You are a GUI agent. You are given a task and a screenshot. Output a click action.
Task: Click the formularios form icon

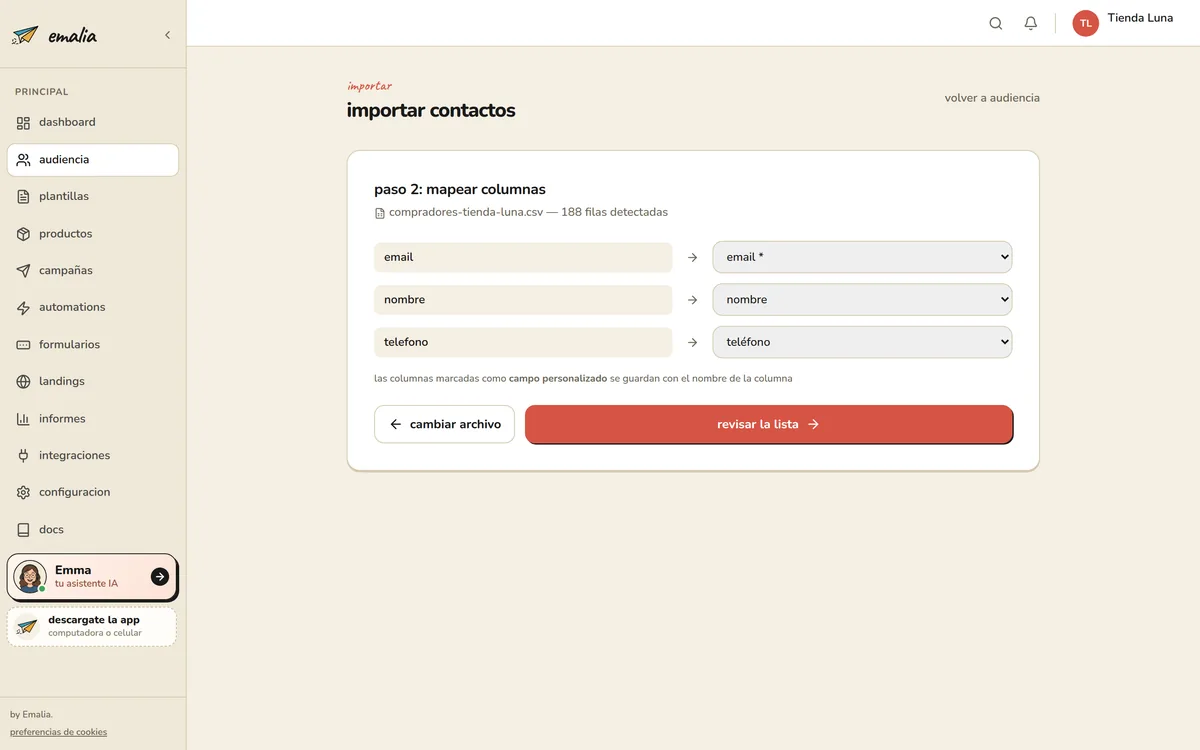click(x=23, y=345)
